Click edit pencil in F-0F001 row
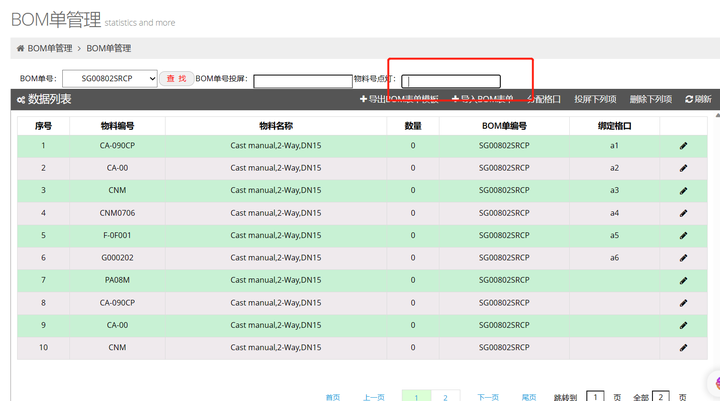 (683, 236)
